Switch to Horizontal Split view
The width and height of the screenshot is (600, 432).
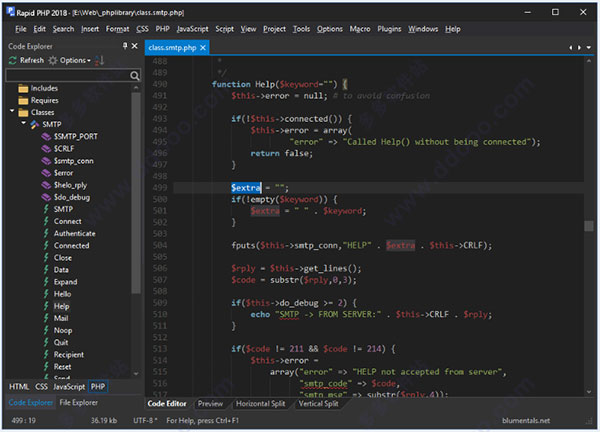pos(260,404)
